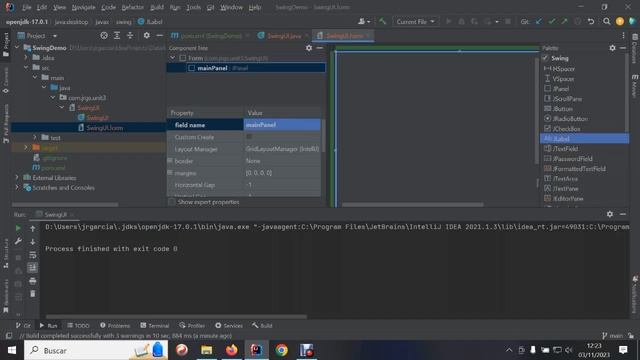Open Services tool window button
Screen dimensions: 640x360
coord(229,325)
